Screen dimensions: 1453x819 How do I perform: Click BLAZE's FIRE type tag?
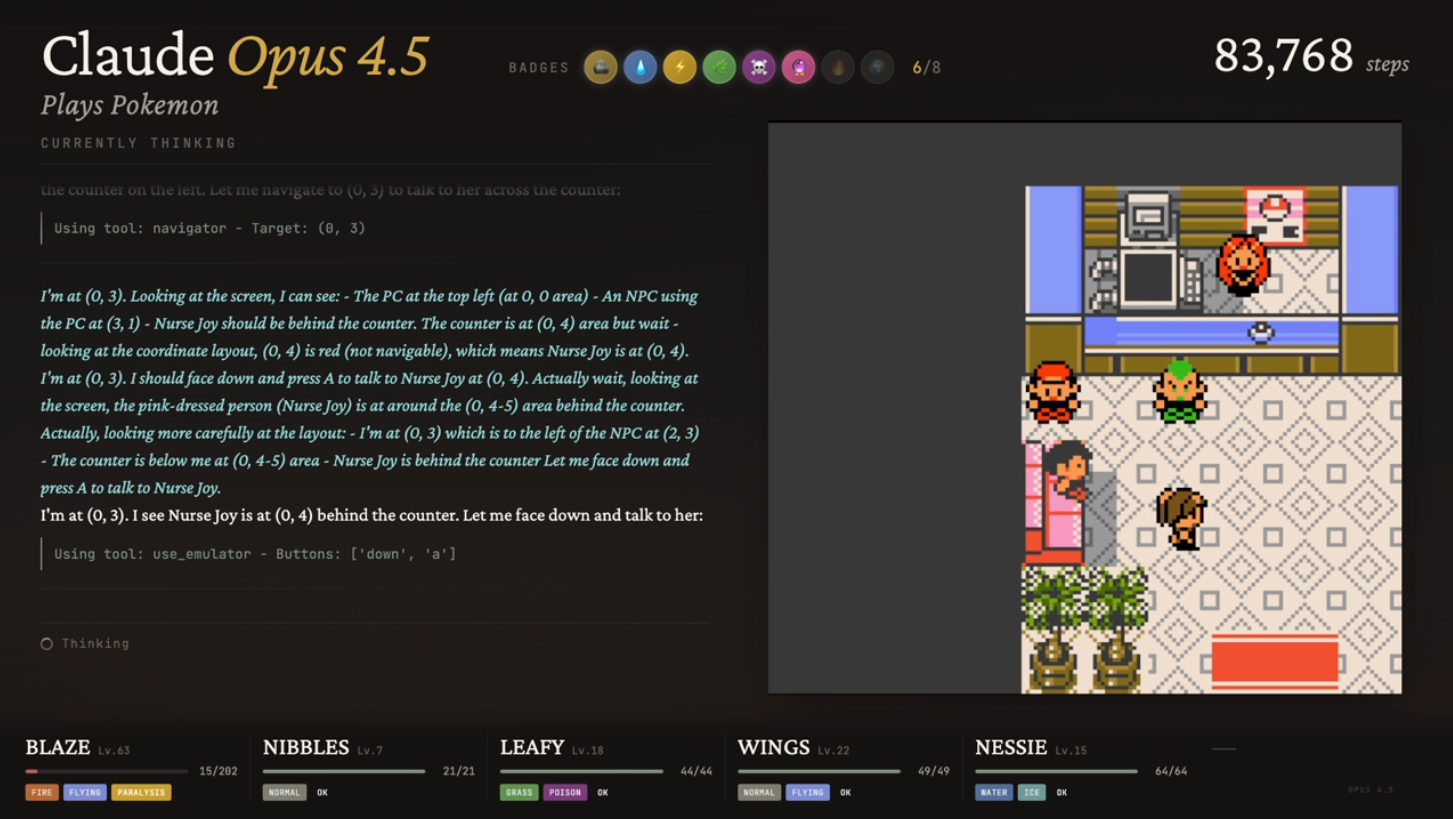click(42, 793)
